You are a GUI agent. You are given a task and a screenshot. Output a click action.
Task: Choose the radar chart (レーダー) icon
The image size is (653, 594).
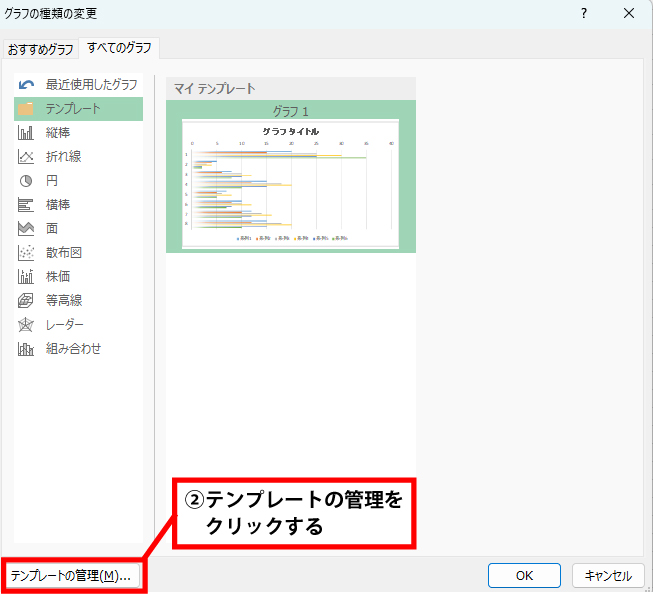pyautogui.click(x=26, y=325)
